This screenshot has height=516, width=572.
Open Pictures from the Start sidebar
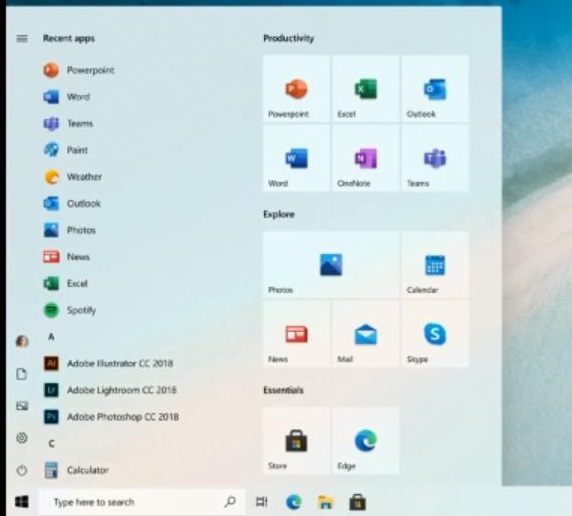tap(22, 406)
